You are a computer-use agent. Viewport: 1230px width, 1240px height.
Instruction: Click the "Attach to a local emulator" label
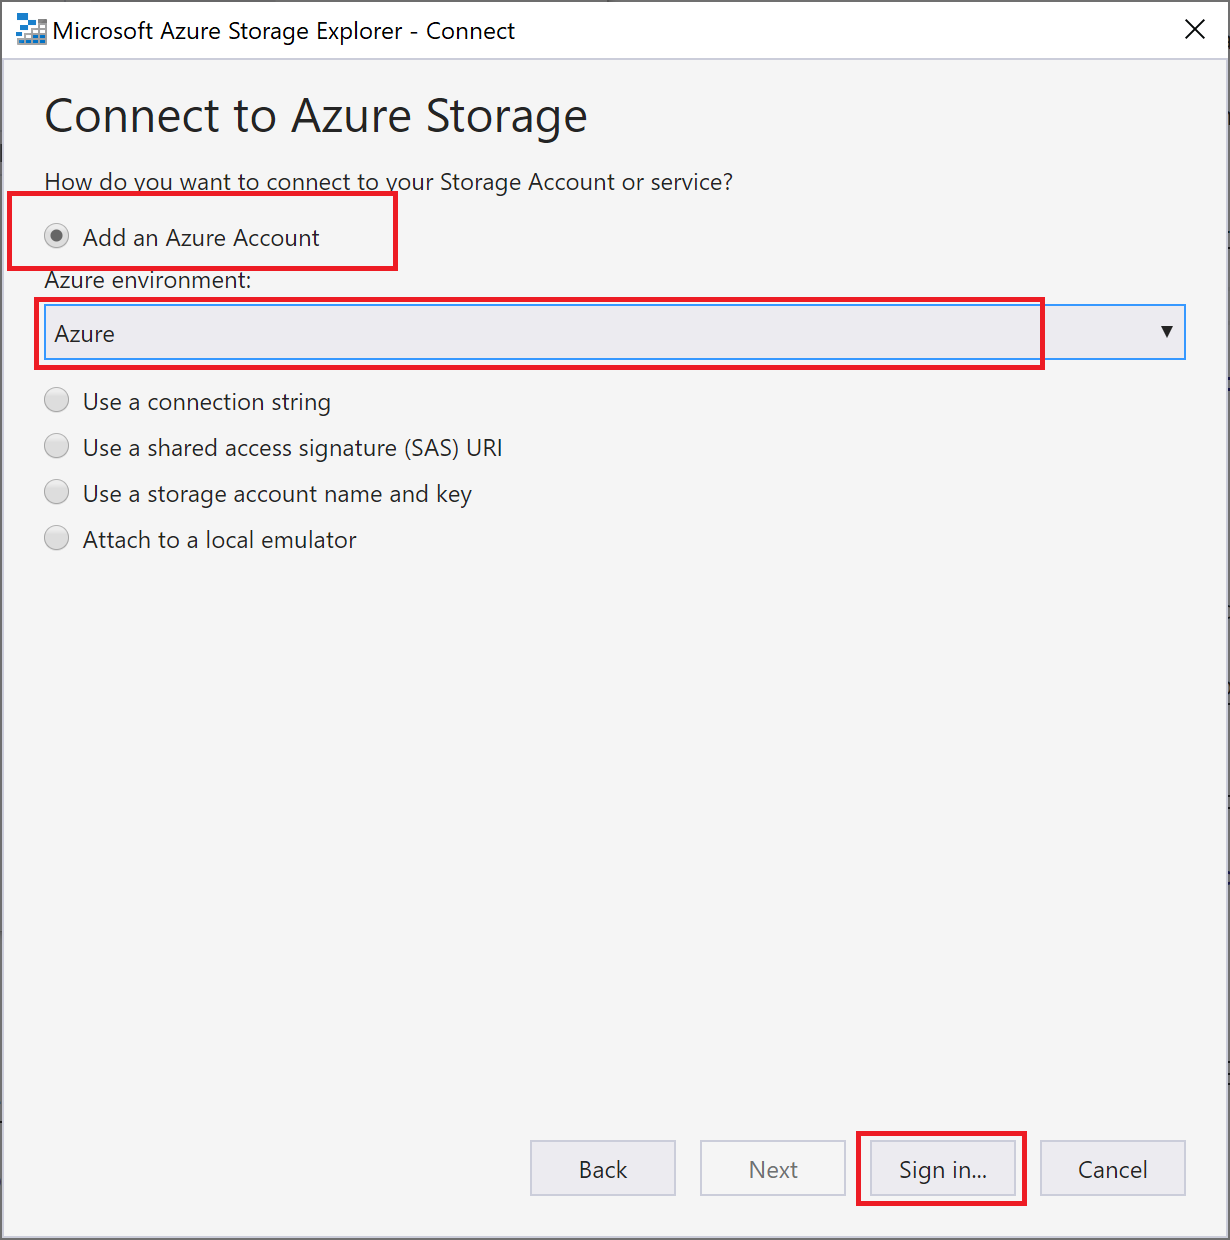click(219, 539)
